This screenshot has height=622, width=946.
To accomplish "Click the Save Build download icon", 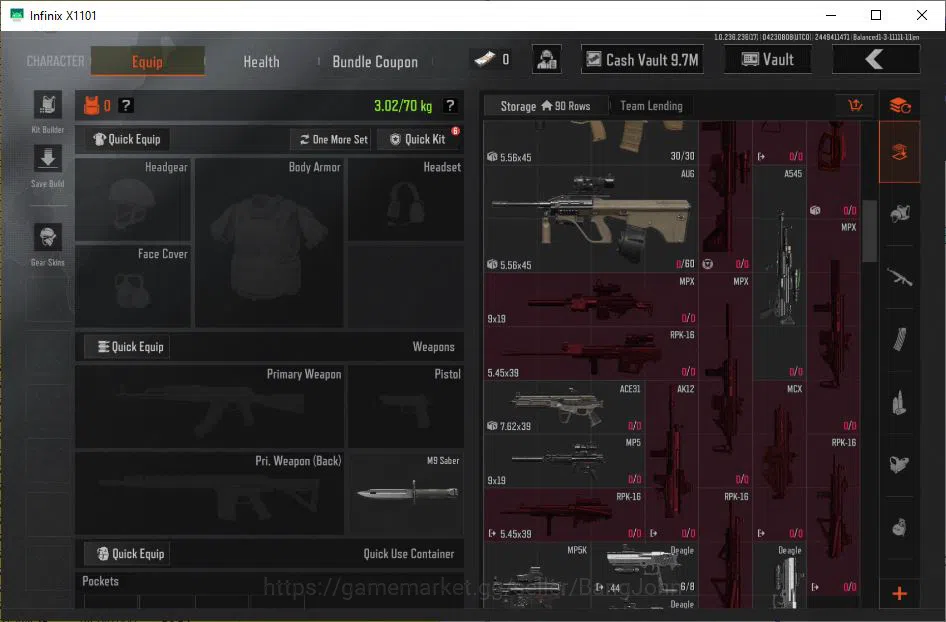I will point(48,159).
